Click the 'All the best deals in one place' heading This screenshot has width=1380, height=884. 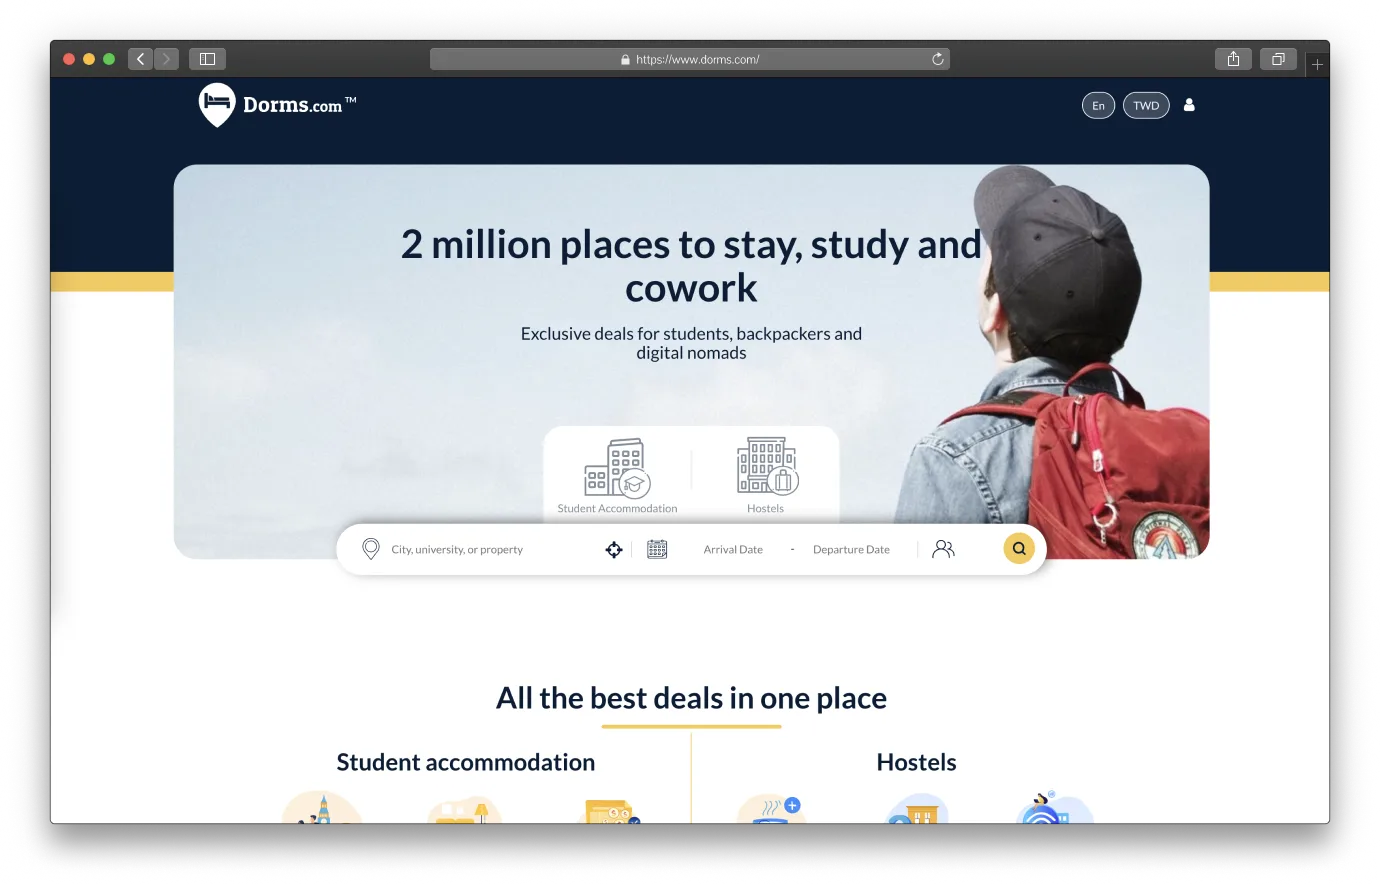tap(691, 698)
